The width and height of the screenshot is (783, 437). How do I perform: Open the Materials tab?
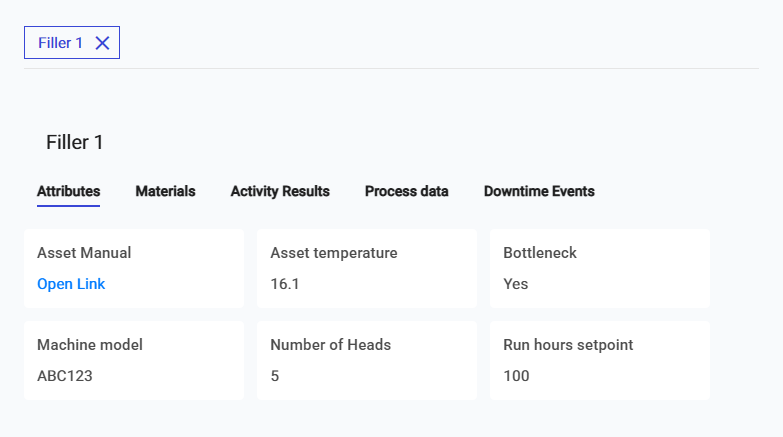(165, 191)
